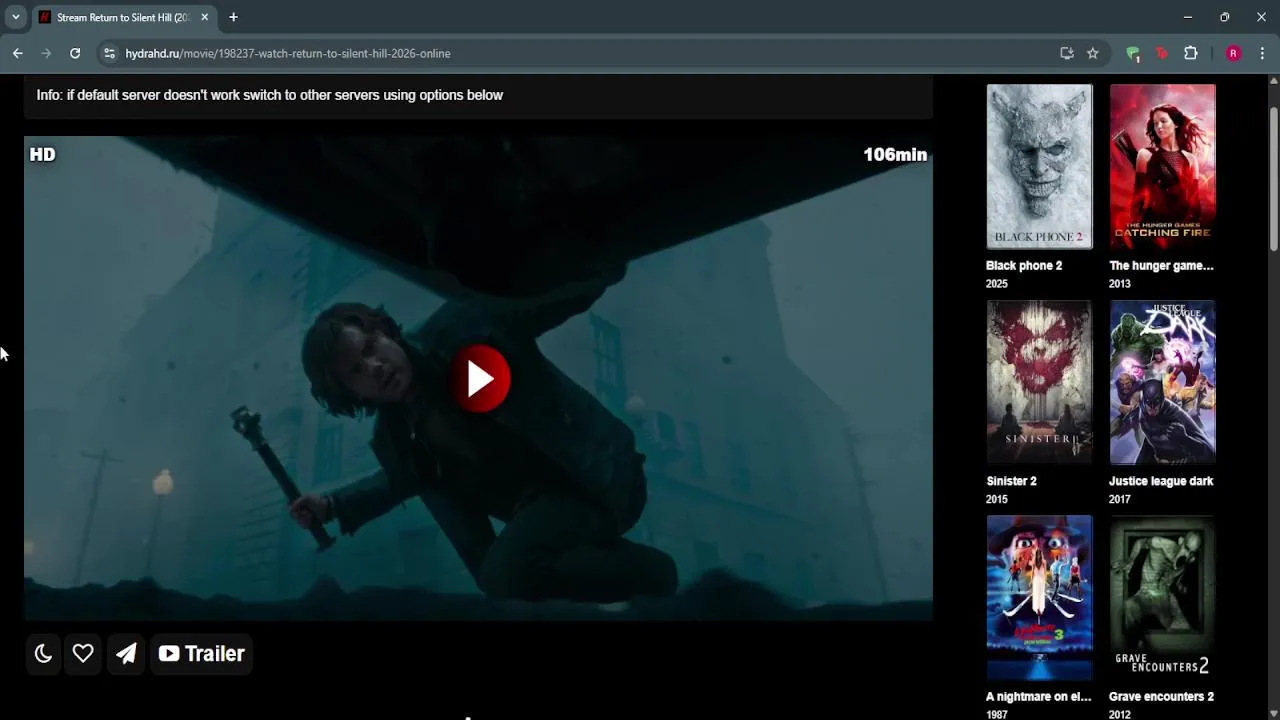Go forward with browser arrow
The width and height of the screenshot is (1280, 720).
pos(46,53)
